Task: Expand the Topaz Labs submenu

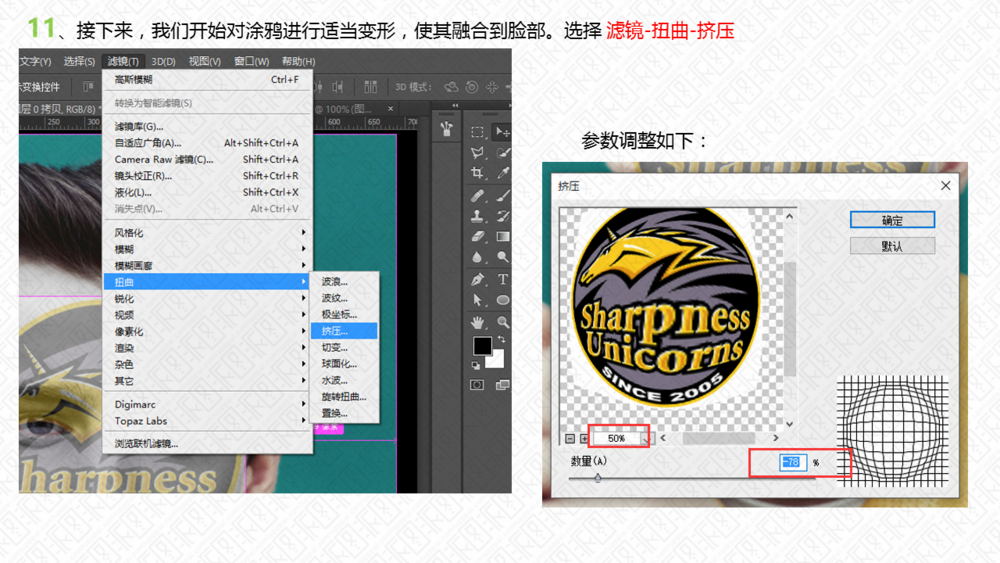Action: 208,421
